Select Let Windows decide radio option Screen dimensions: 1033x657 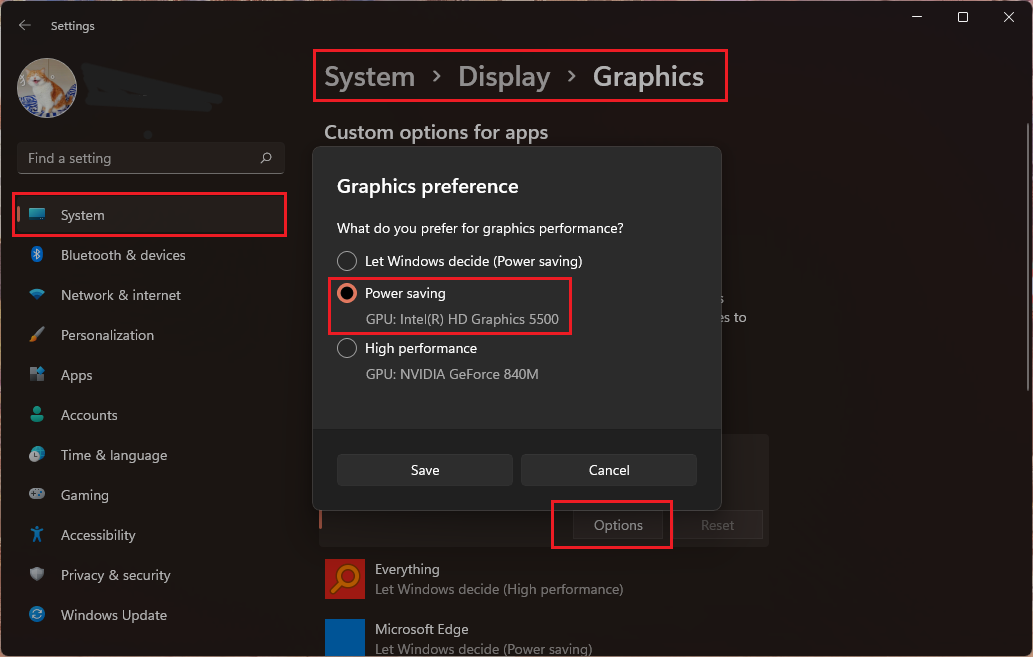[347, 261]
